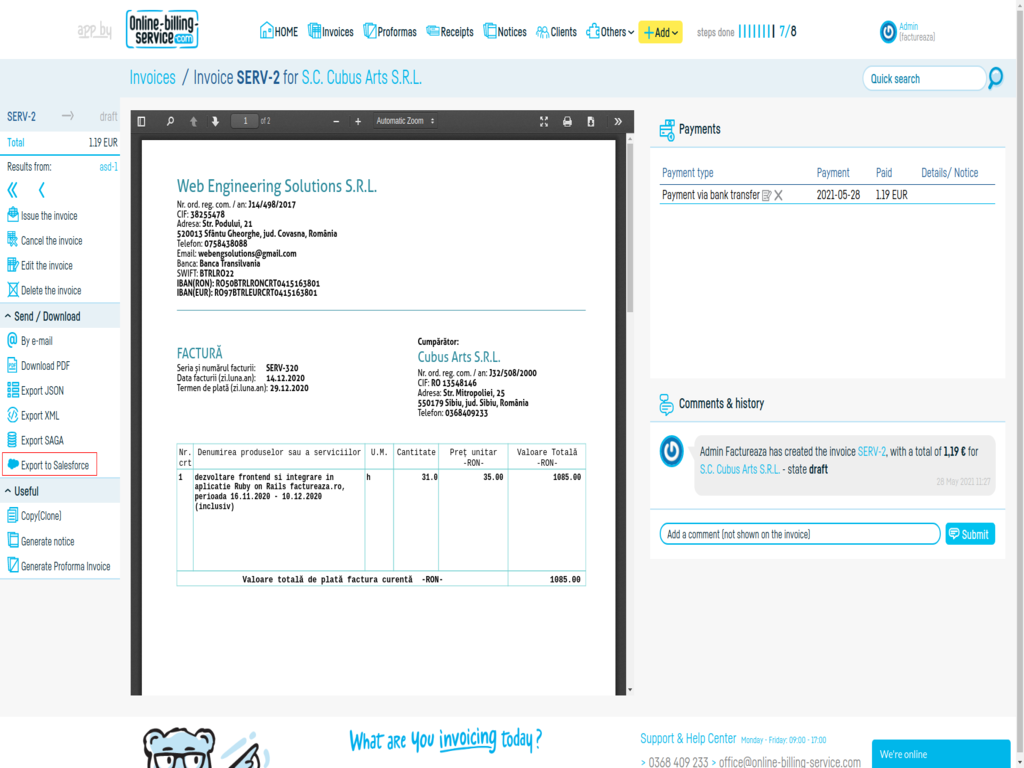This screenshot has width=1024, height=768.
Task: Open the Notices menu item
Action: [505, 32]
